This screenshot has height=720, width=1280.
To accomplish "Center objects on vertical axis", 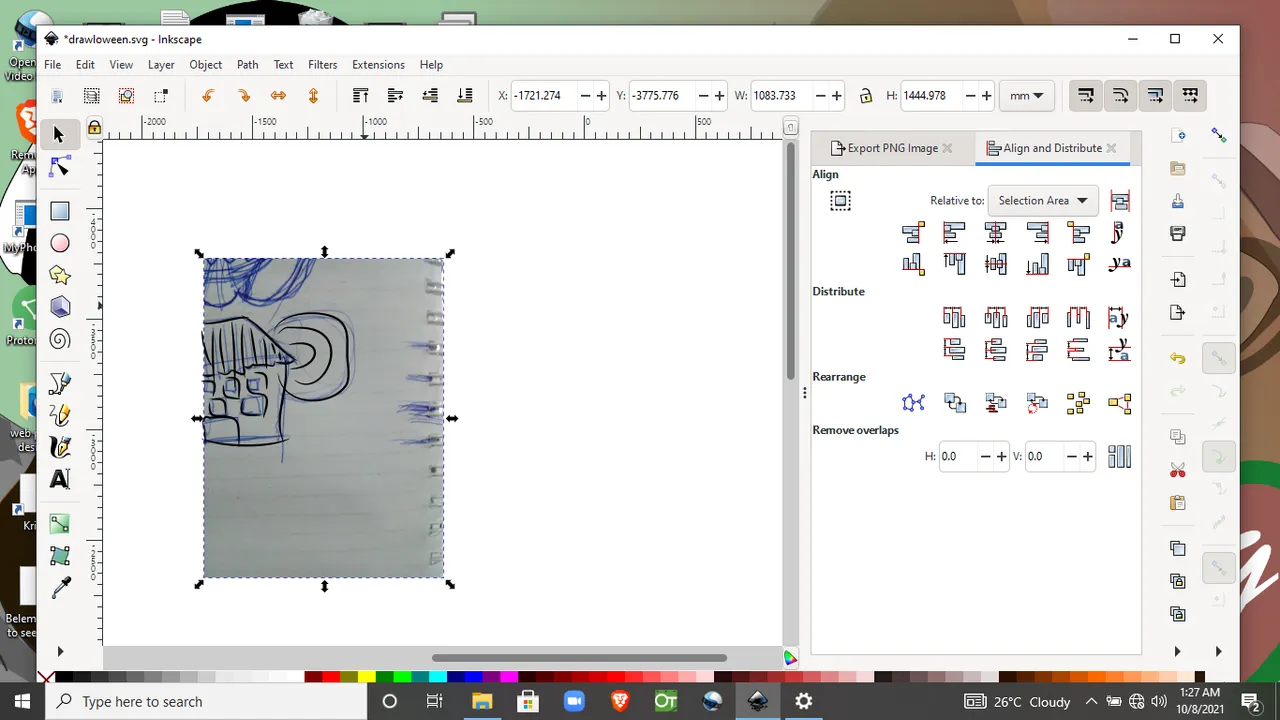I will coord(995,233).
